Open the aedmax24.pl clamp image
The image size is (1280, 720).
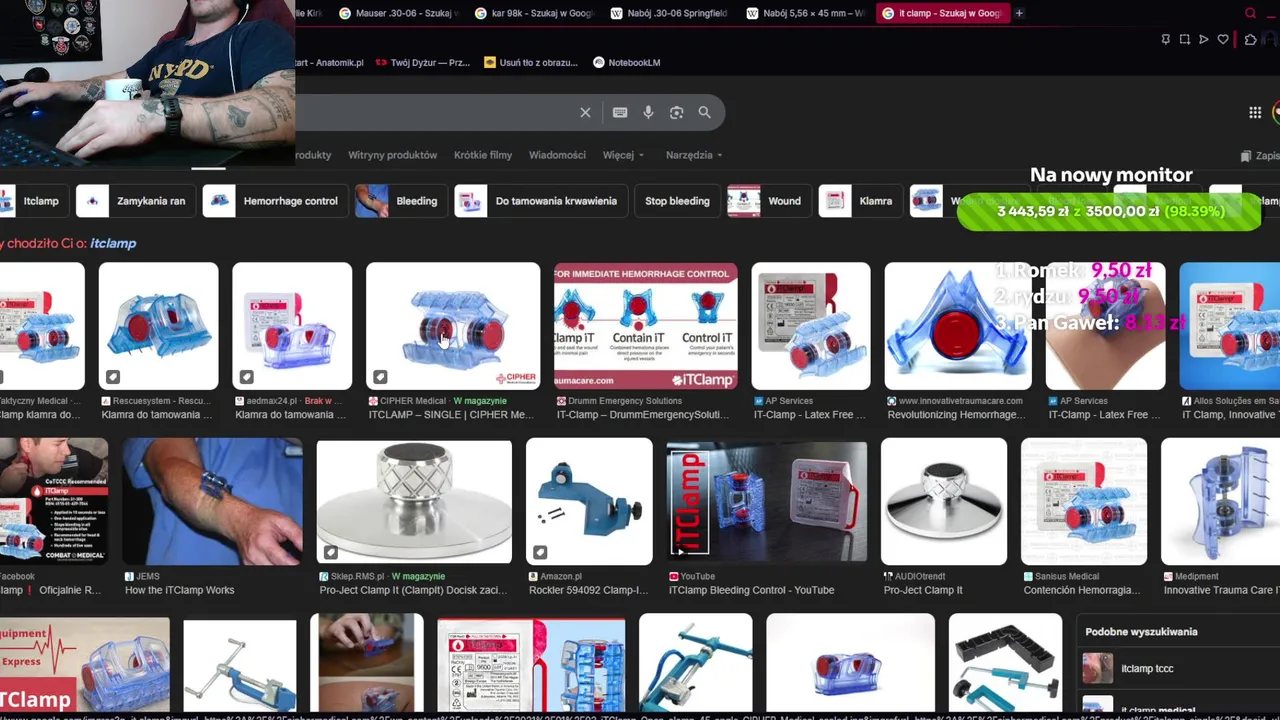[x=292, y=326]
